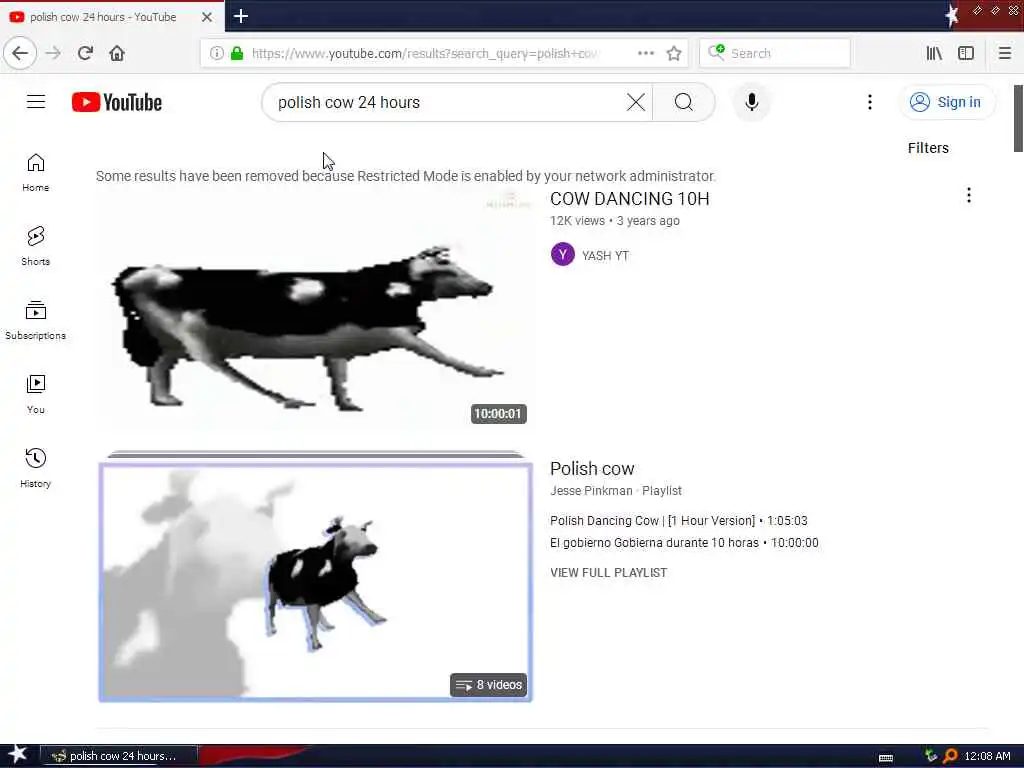Open search Filters
The height and width of the screenshot is (768, 1024).
tap(928, 148)
